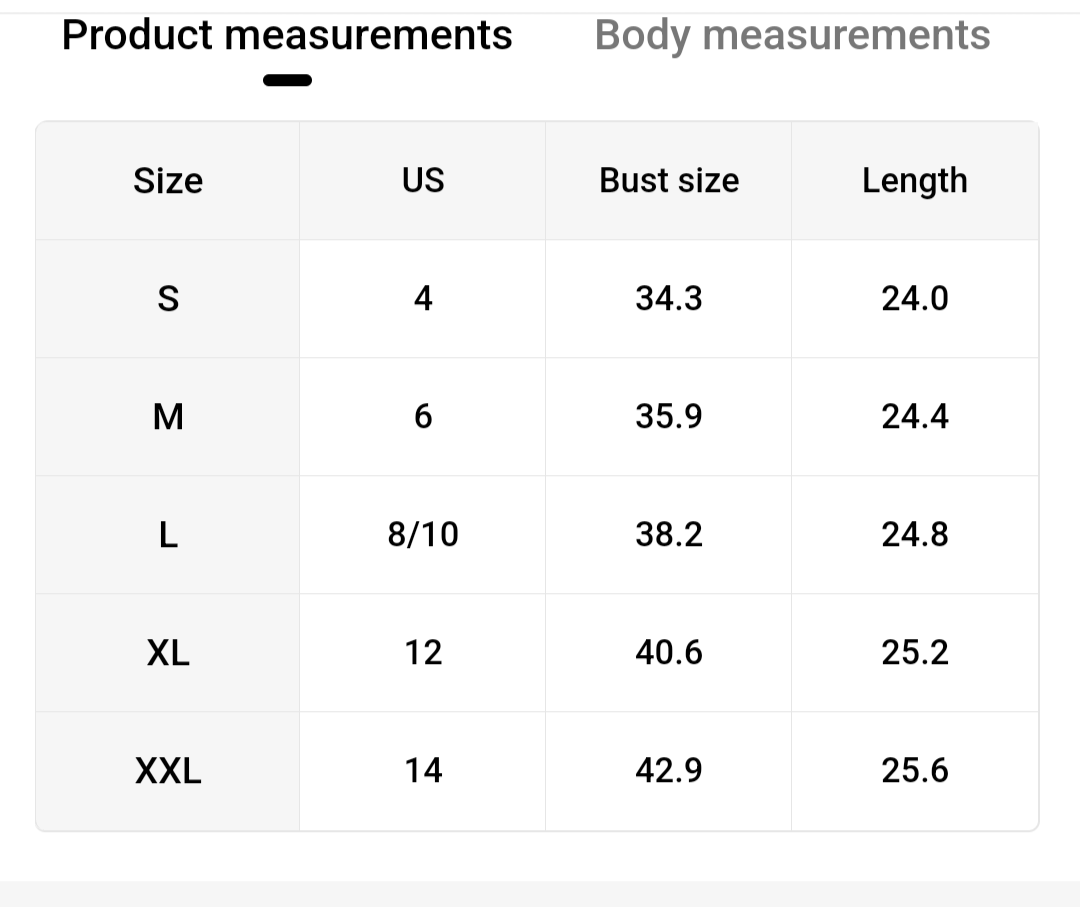Select the 38.2 bust size value
This screenshot has height=907, width=1080.
click(669, 535)
